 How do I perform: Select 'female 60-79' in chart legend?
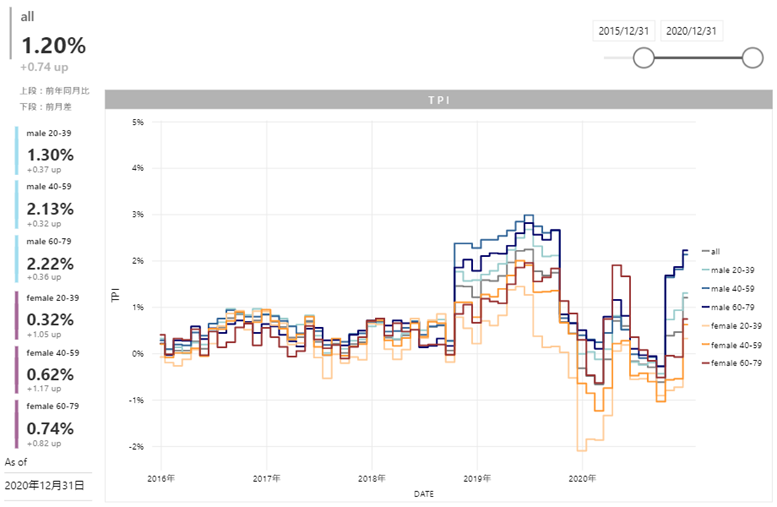[x=737, y=362]
